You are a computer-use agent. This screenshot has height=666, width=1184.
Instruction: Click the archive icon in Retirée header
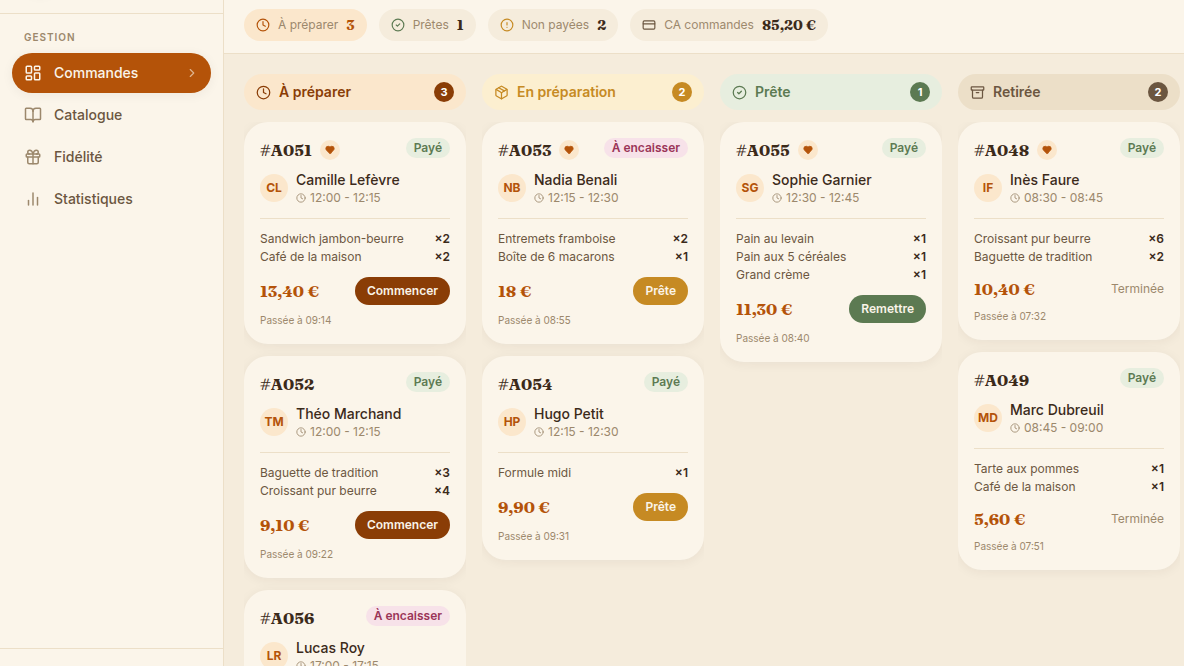point(977,92)
